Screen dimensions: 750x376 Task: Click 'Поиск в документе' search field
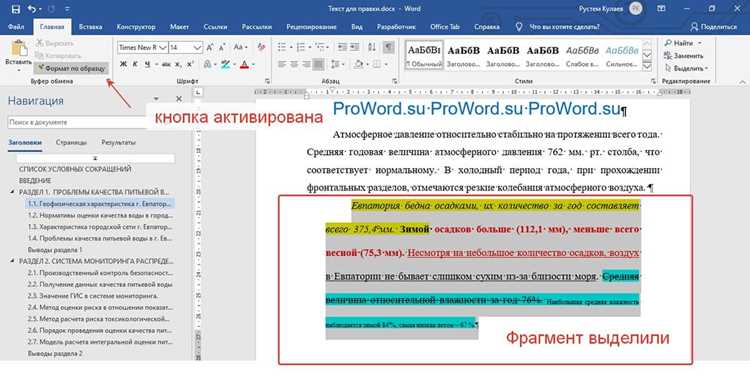77,122
